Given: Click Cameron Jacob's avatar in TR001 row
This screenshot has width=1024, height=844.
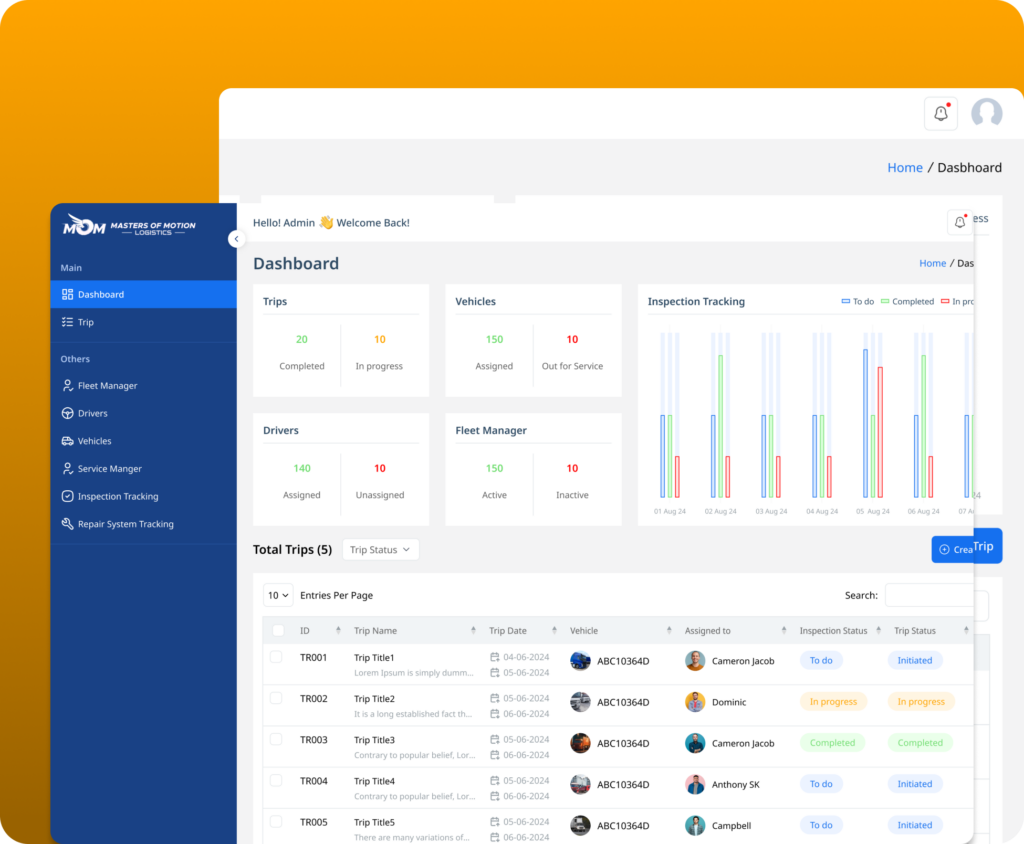Looking at the screenshot, I should click(695, 661).
